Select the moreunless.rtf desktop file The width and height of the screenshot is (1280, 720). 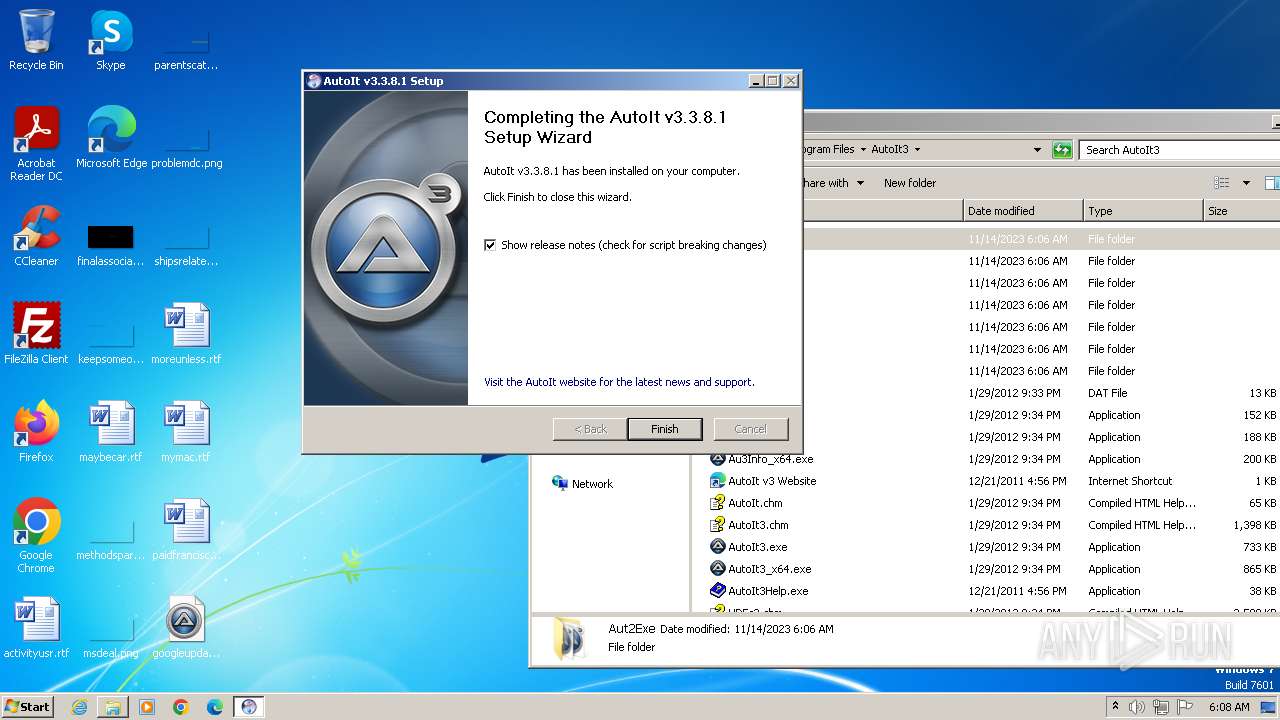click(x=186, y=334)
